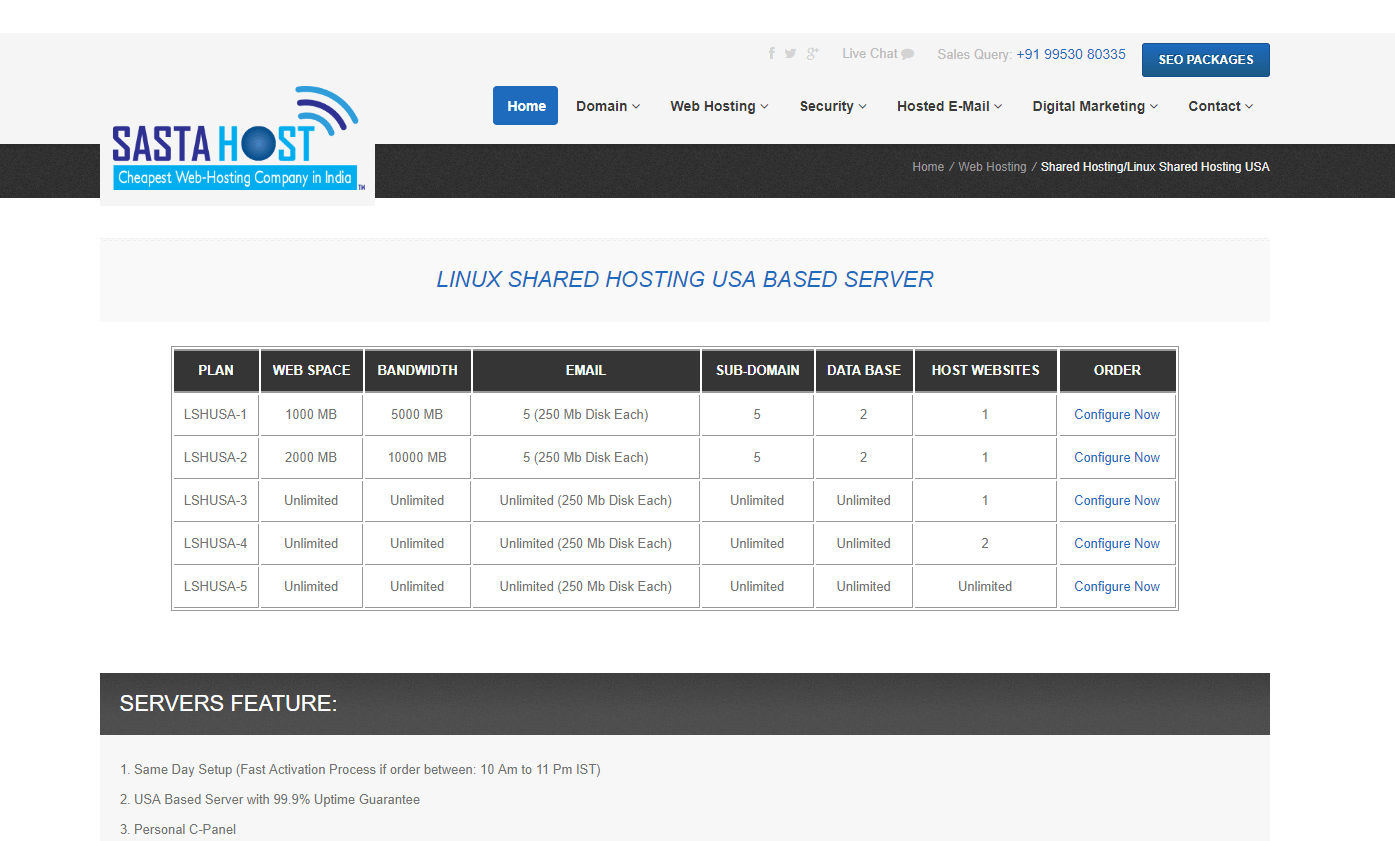Click the PLAN column header
This screenshot has height=841, width=1395.
pyautogui.click(x=216, y=370)
